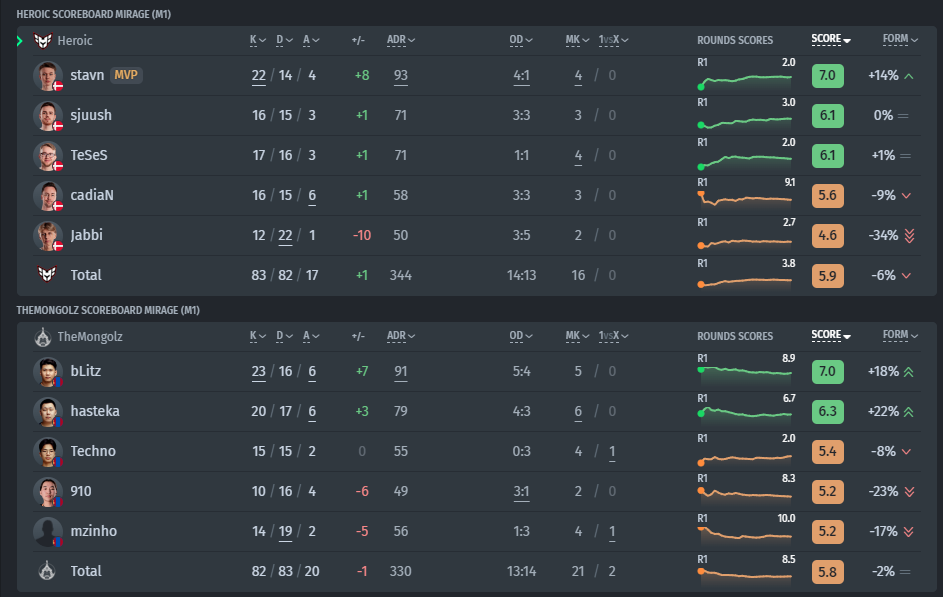This screenshot has width=943, height=597.
Task: Sort Heroic table by A column
Action: tap(311, 40)
